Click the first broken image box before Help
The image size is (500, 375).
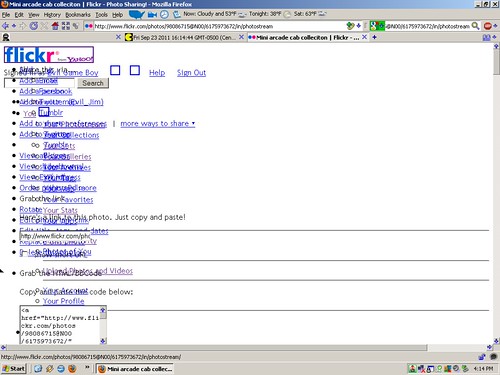pos(115,70)
